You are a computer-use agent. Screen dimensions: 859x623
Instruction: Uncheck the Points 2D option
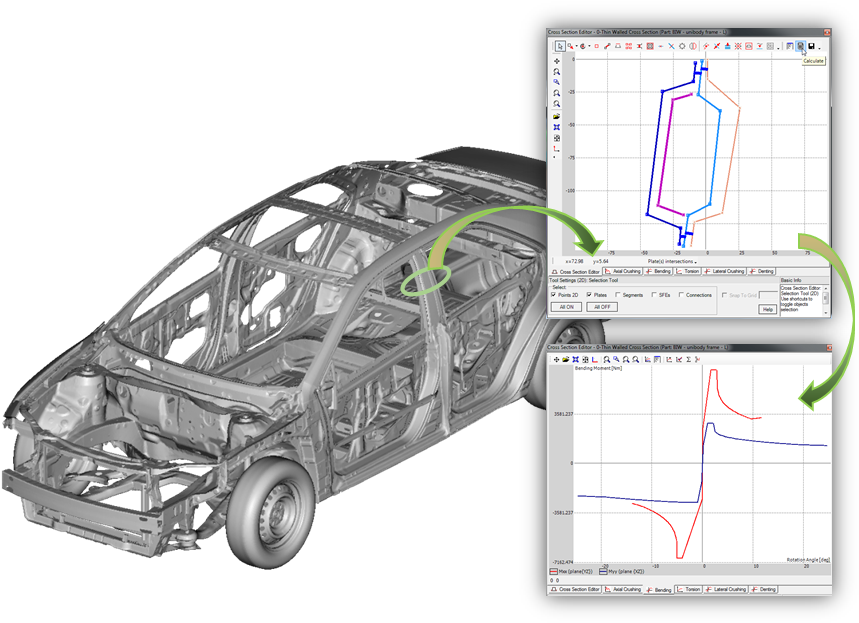pyautogui.click(x=553, y=294)
